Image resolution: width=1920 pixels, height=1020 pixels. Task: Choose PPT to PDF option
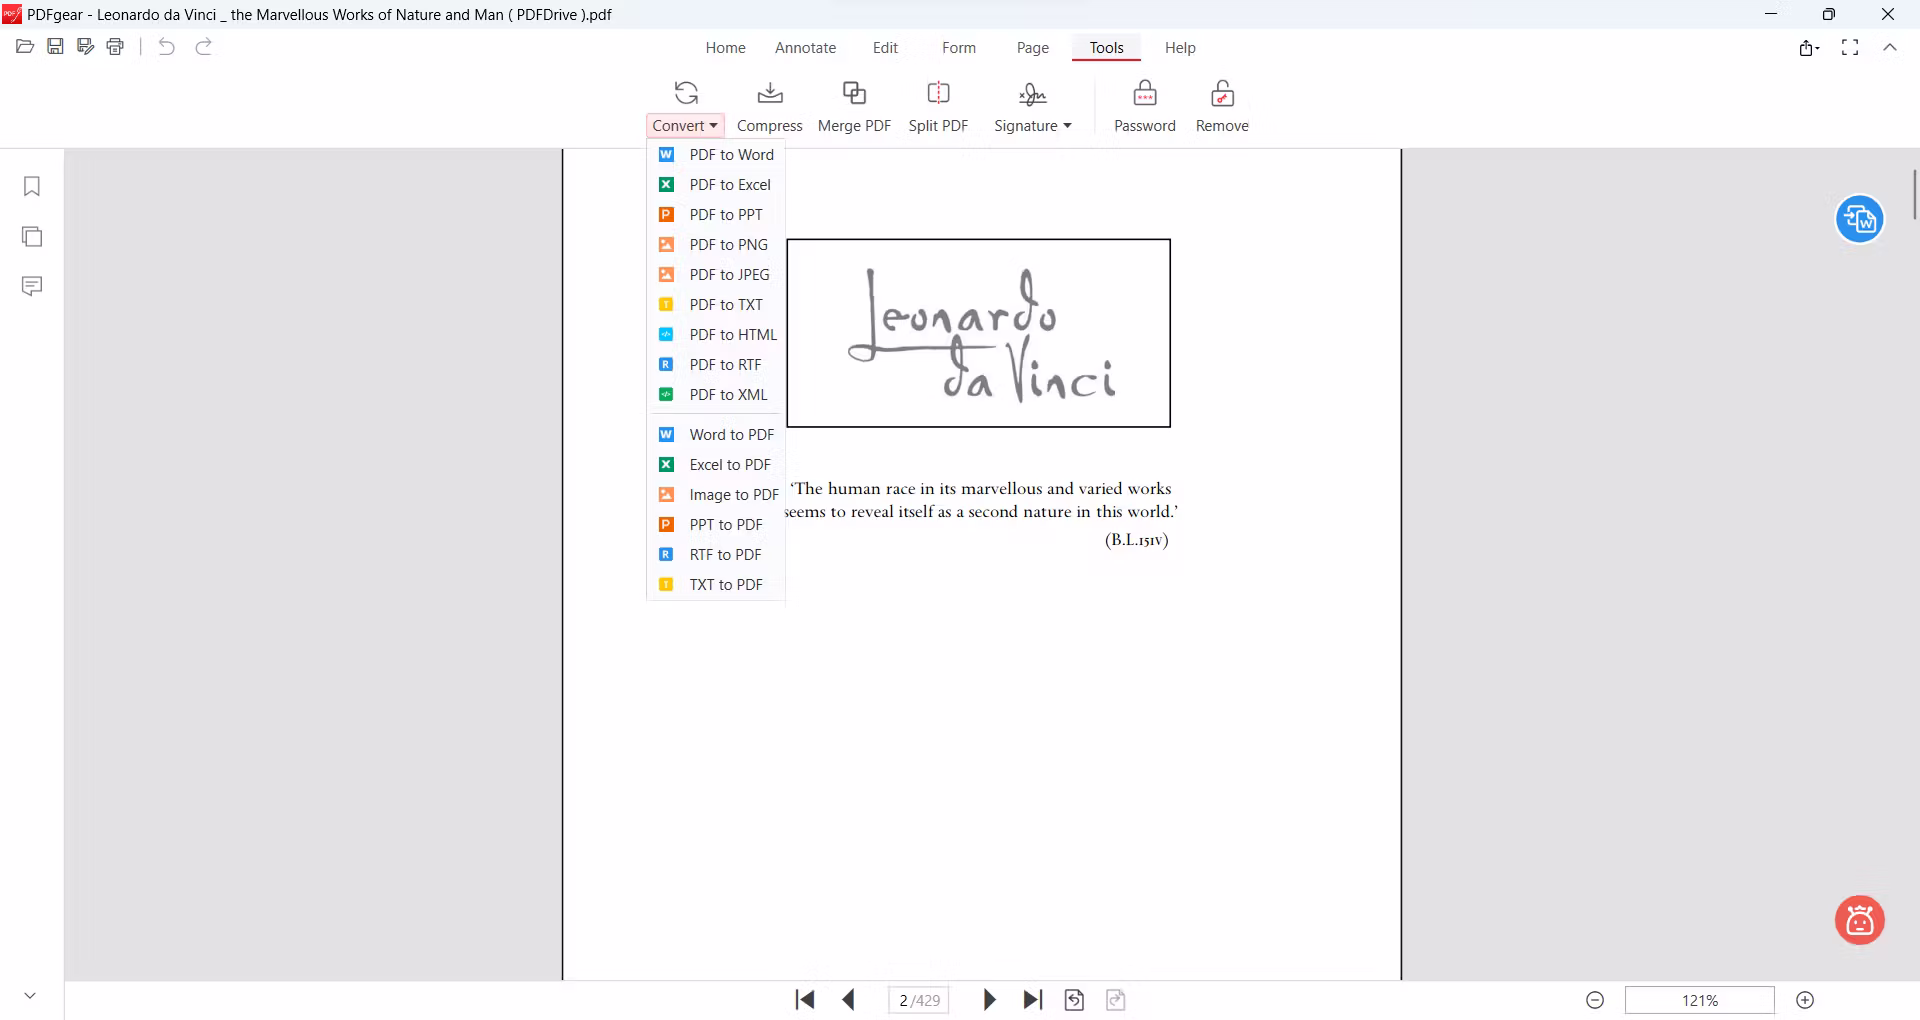tap(716, 525)
